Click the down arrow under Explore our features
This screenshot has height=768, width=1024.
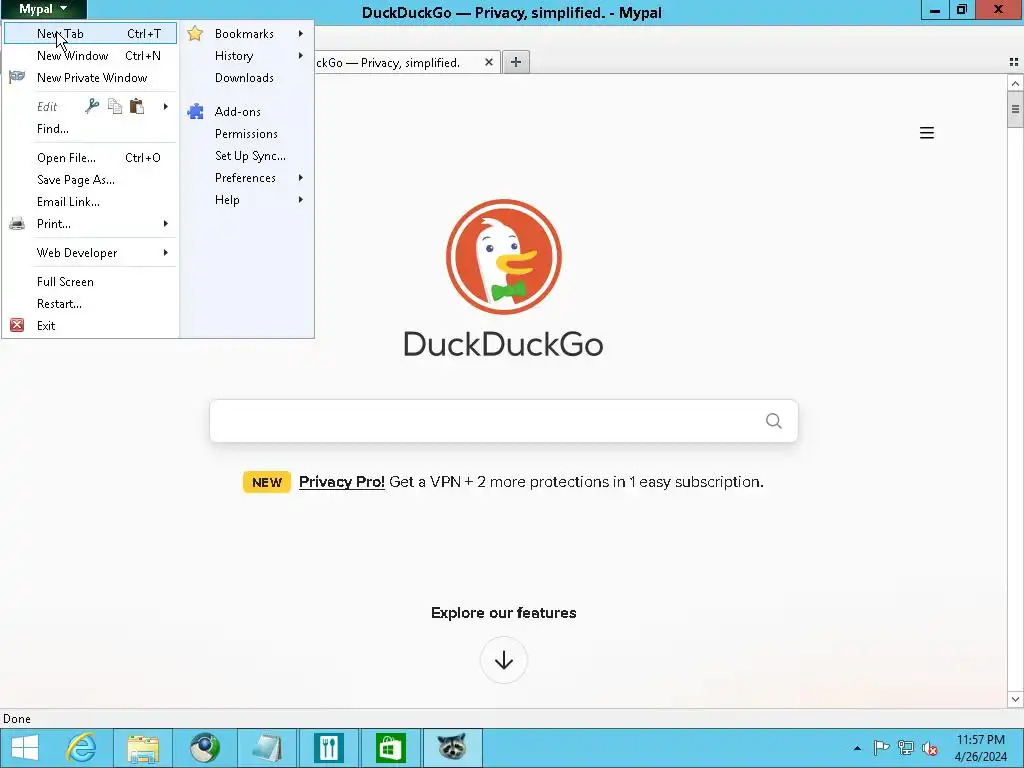pos(504,660)
